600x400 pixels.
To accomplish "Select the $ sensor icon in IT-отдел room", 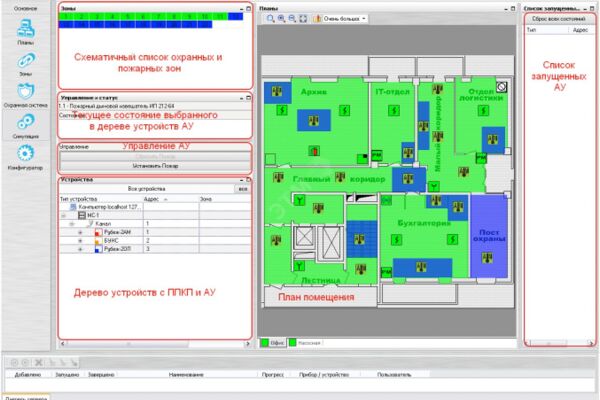I will pos(394,111).
